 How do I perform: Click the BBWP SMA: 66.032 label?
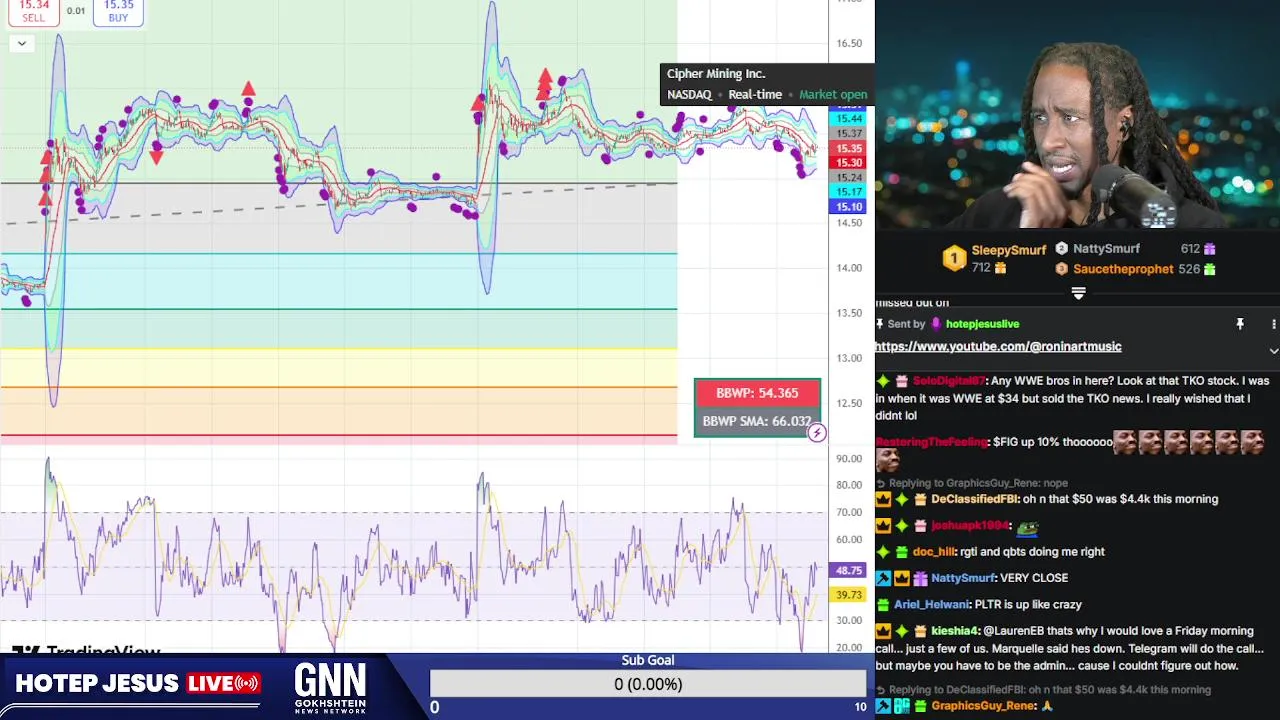coord(757,421)
